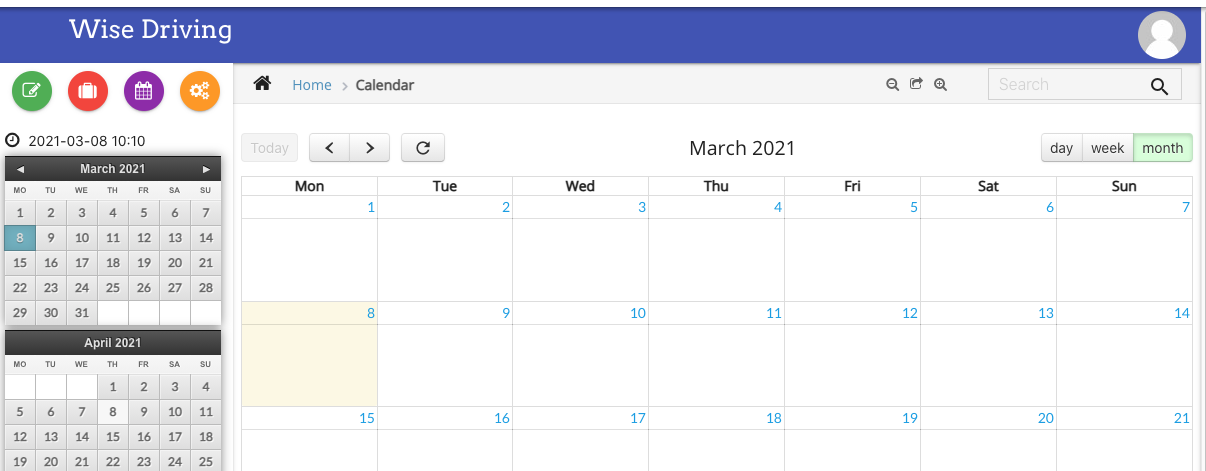Open the user profile avatar
The image size is (1206, 471).
(x=1162, y=35)
